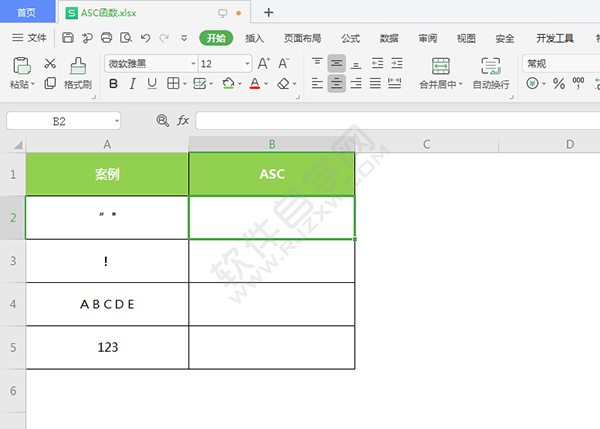Switch to the Insert ribbon tab
The image size is (600, 429).
254,38
